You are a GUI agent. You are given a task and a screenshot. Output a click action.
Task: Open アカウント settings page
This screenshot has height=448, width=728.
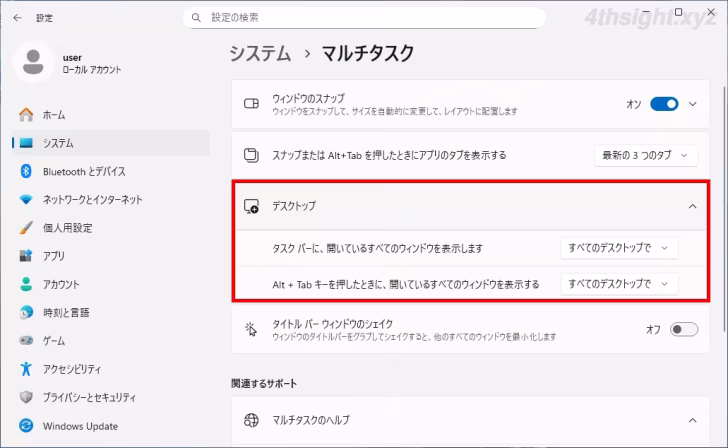click(110, 284)
